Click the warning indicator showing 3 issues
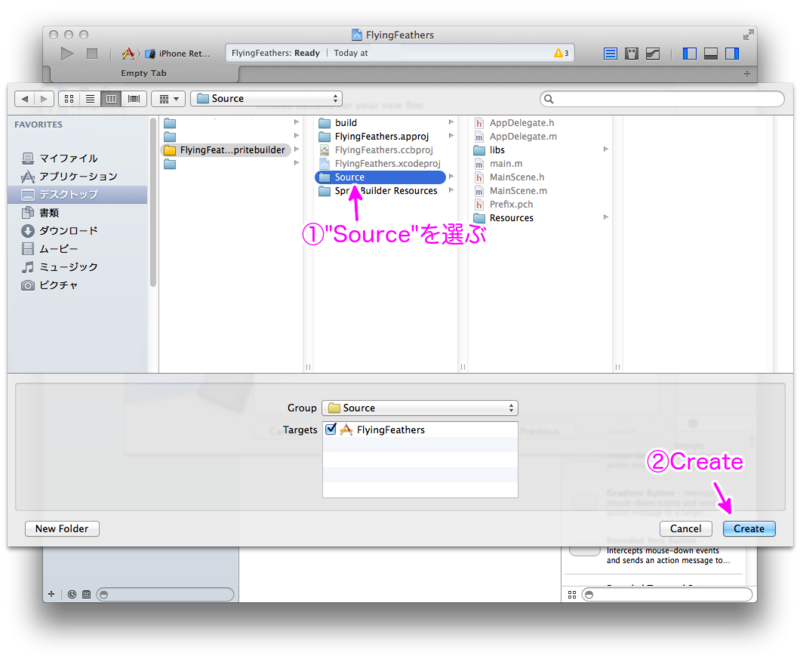The image size is (800, 662). (x=561, y=53)
